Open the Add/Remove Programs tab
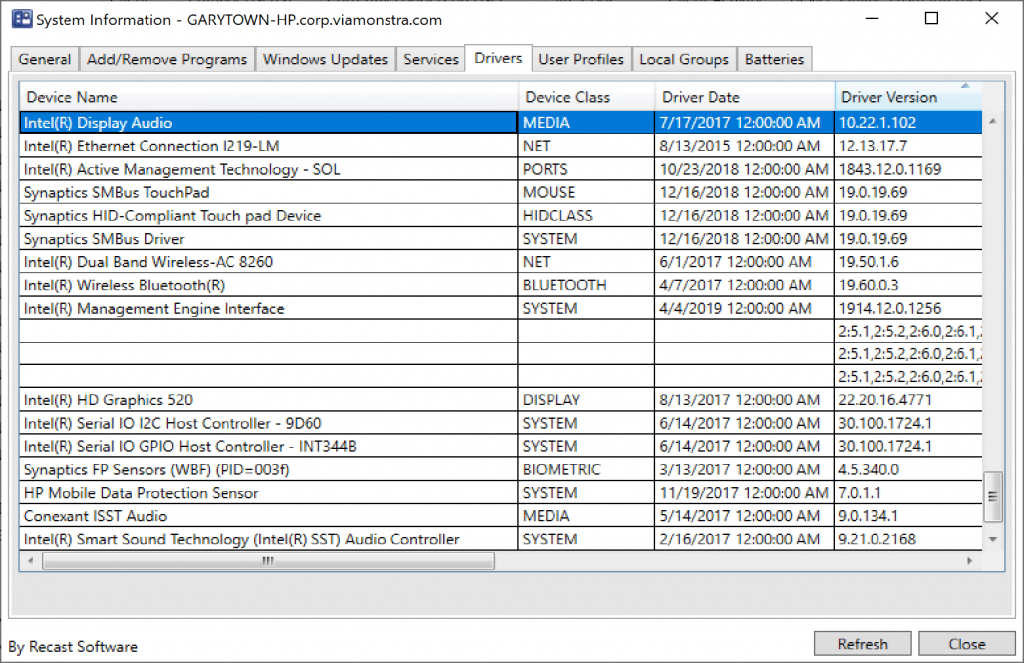1024x663 pixels. point(167,58)
